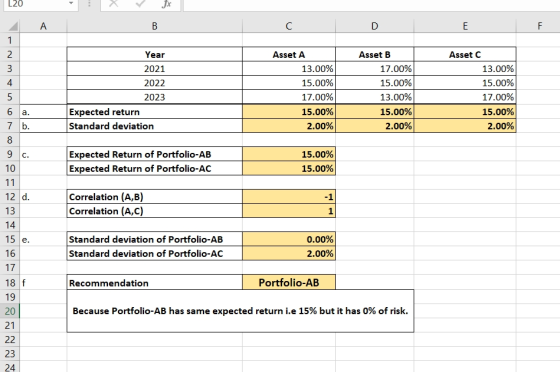Click 'Expected Return of Portfolio-AB' label

click(154, 154)
